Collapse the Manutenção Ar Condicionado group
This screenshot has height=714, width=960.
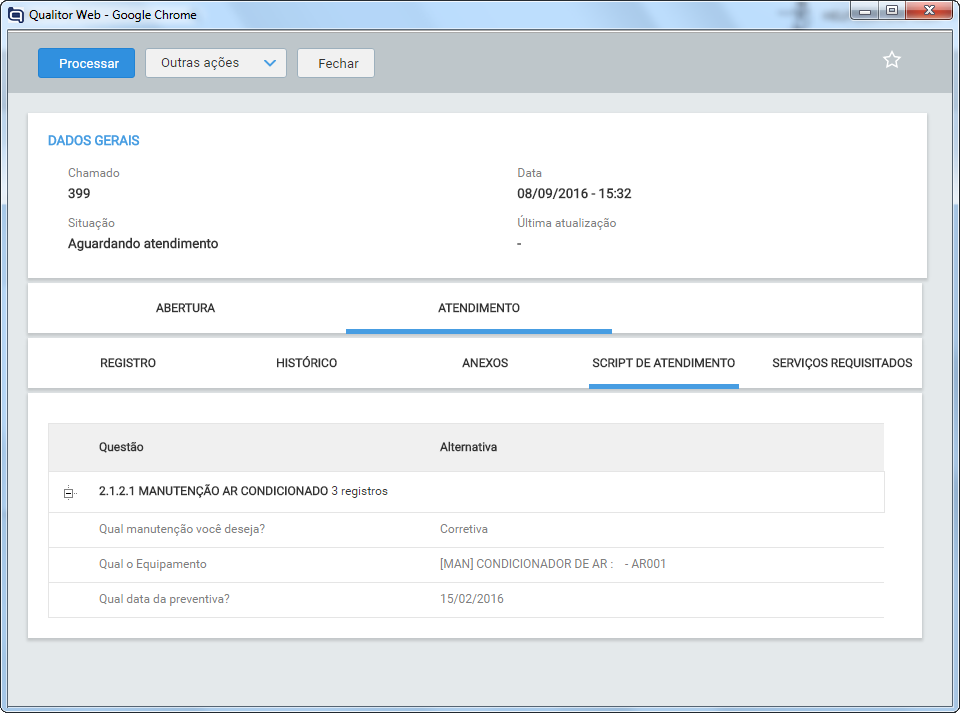[69, 492]
